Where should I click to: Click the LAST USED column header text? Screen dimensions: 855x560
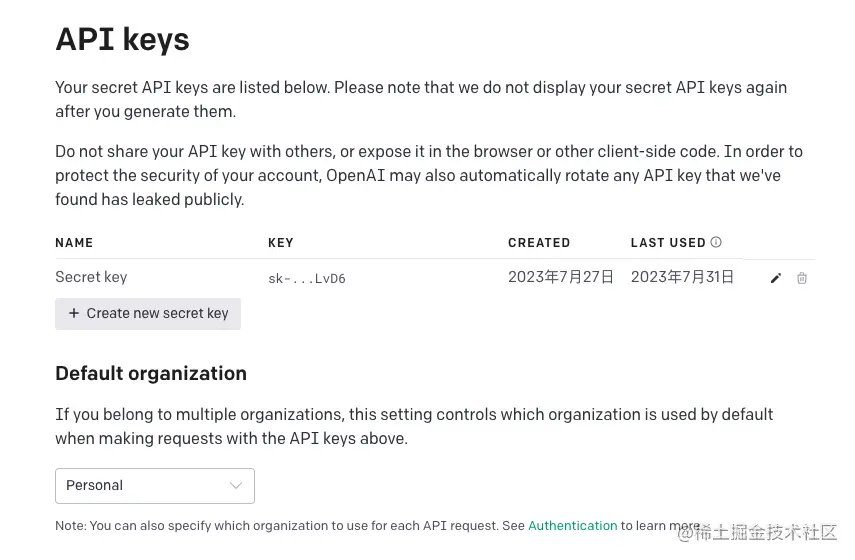tap(668, 243)
